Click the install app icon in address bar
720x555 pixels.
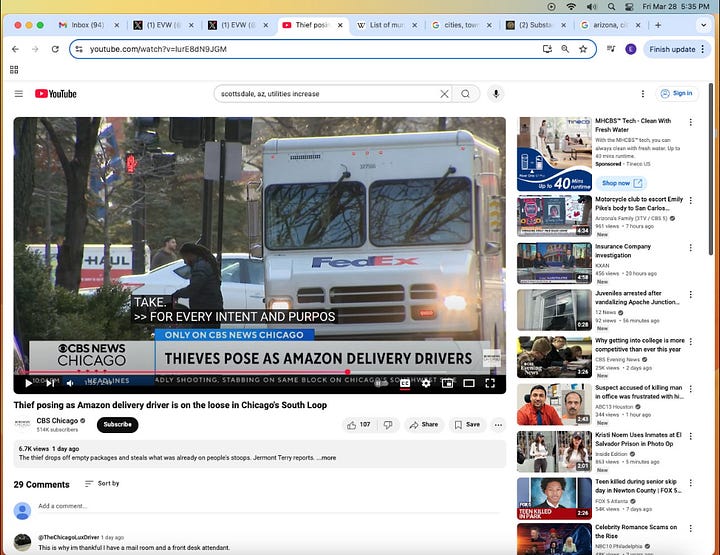(547, 49)
